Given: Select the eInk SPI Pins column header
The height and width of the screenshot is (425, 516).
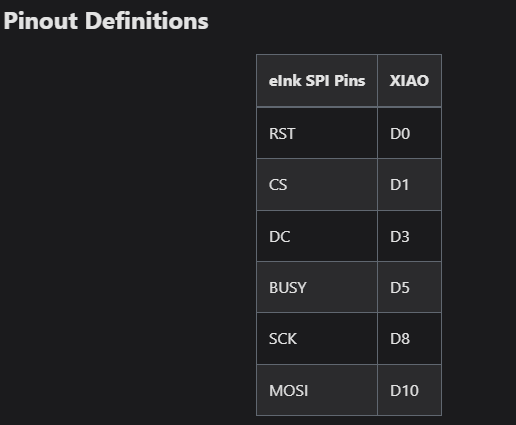Looking at the screenshot, I should [x=317, y=81].
